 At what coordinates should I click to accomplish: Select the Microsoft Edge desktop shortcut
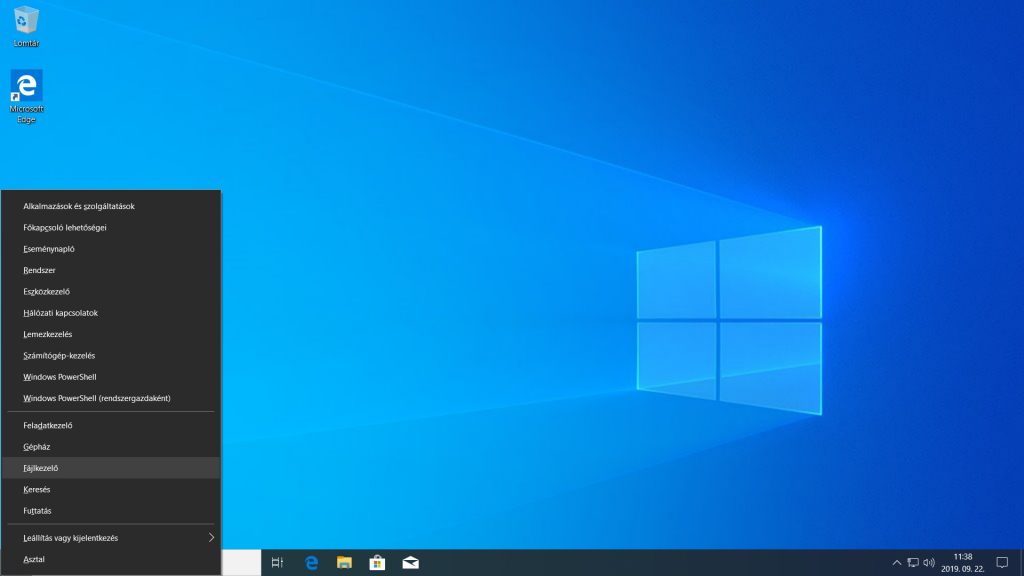click(x=26, y=96)
